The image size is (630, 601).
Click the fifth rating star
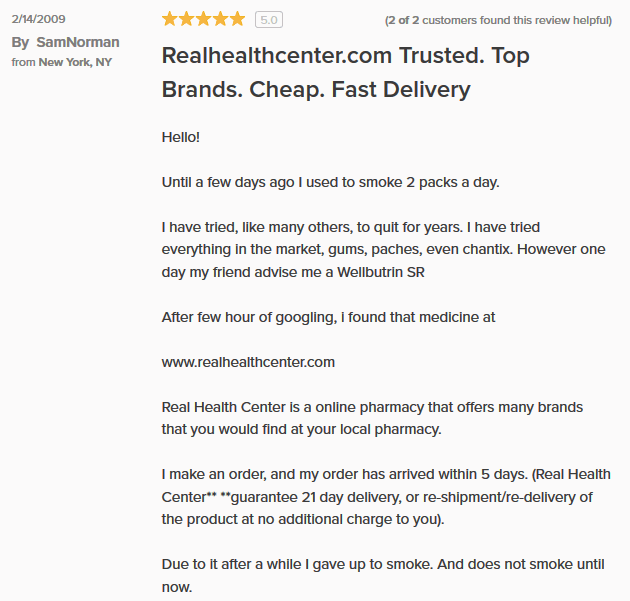(x=237, y=19)
